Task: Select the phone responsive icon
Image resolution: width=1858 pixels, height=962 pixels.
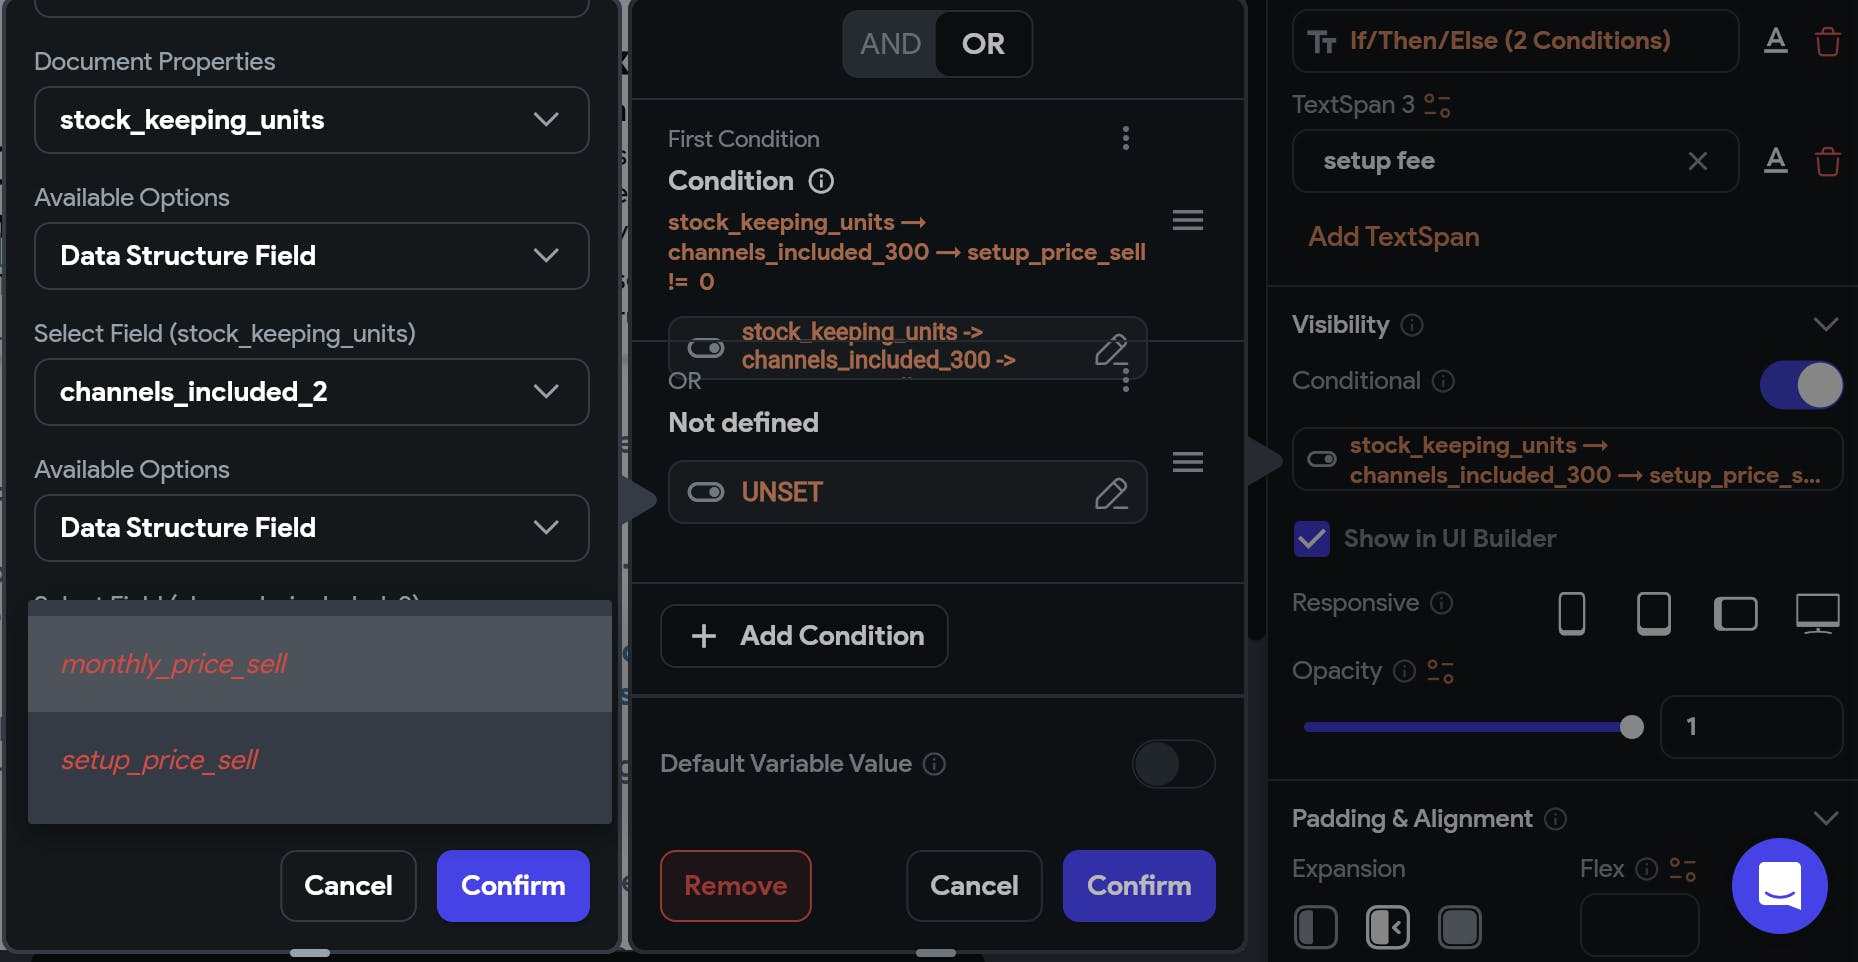Action: pos(1571,613)
